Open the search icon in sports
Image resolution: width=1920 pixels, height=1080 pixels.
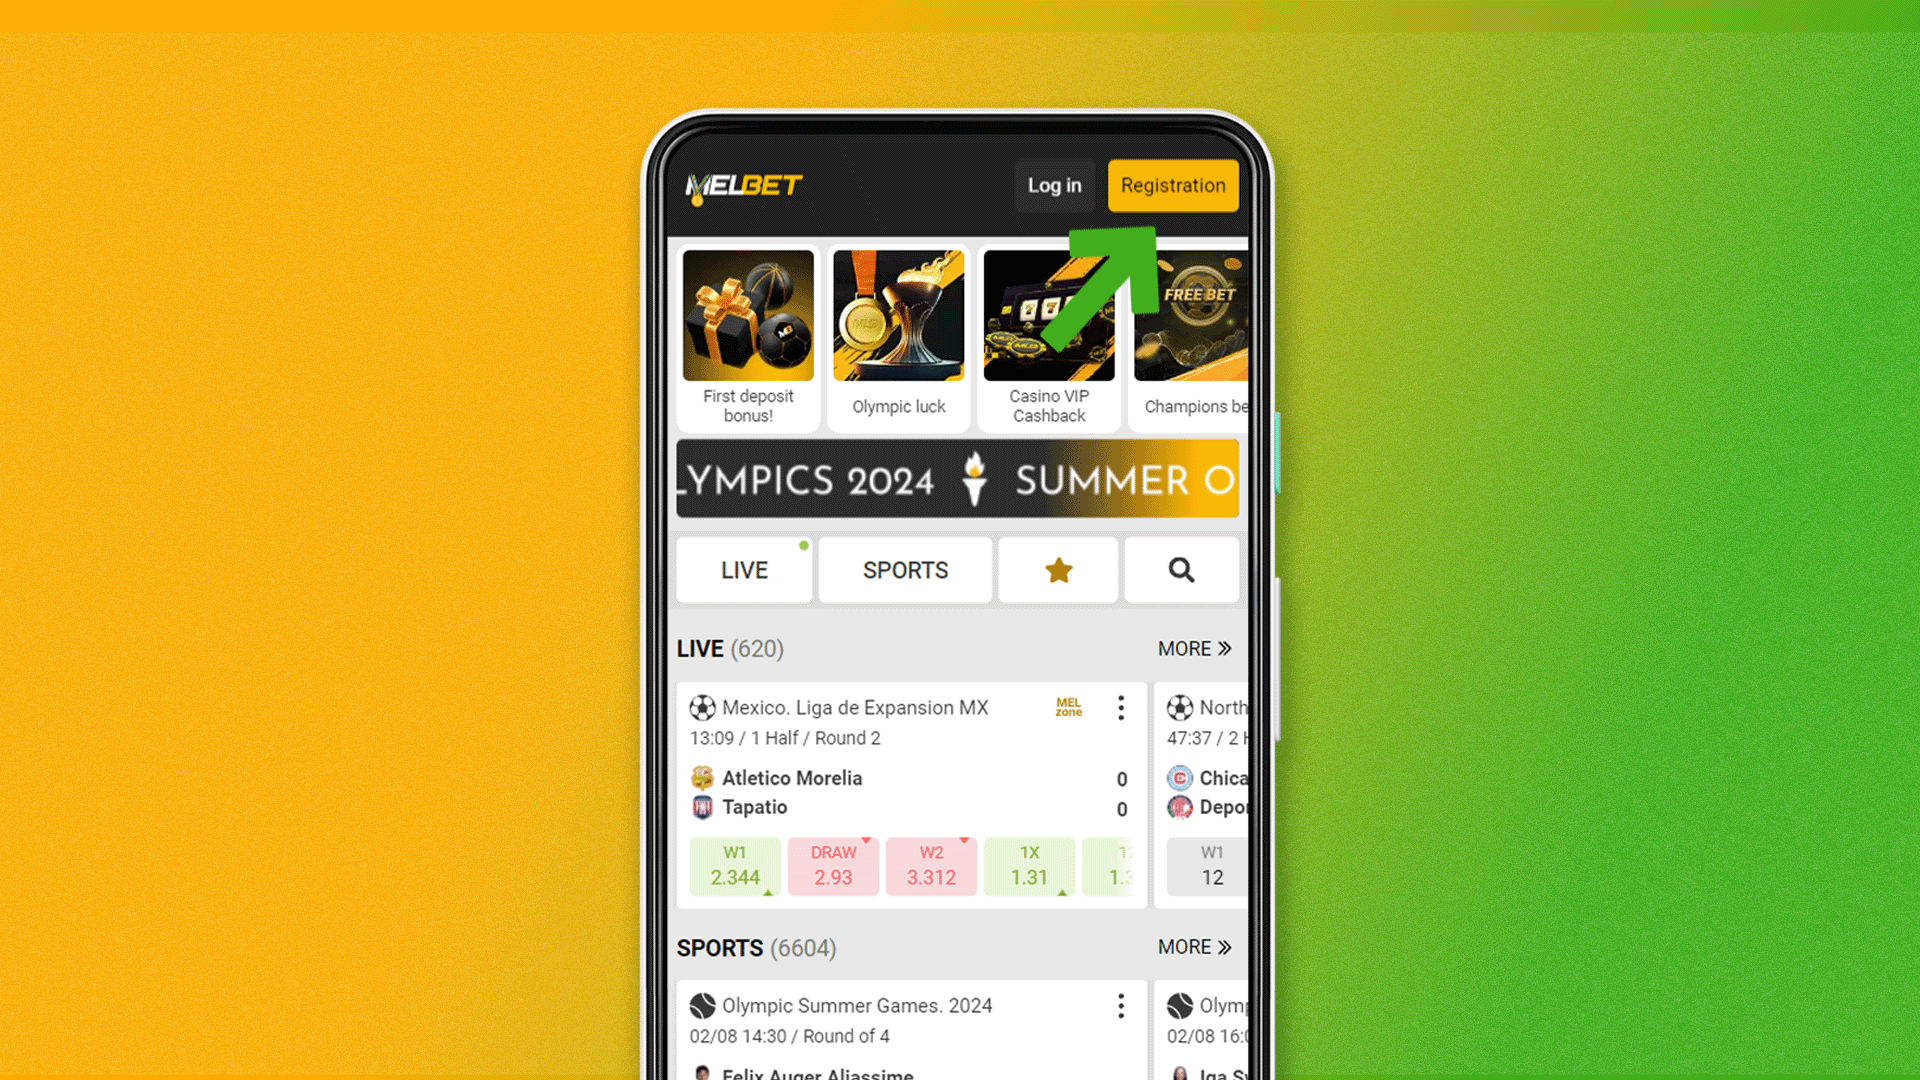[1180, 570]
